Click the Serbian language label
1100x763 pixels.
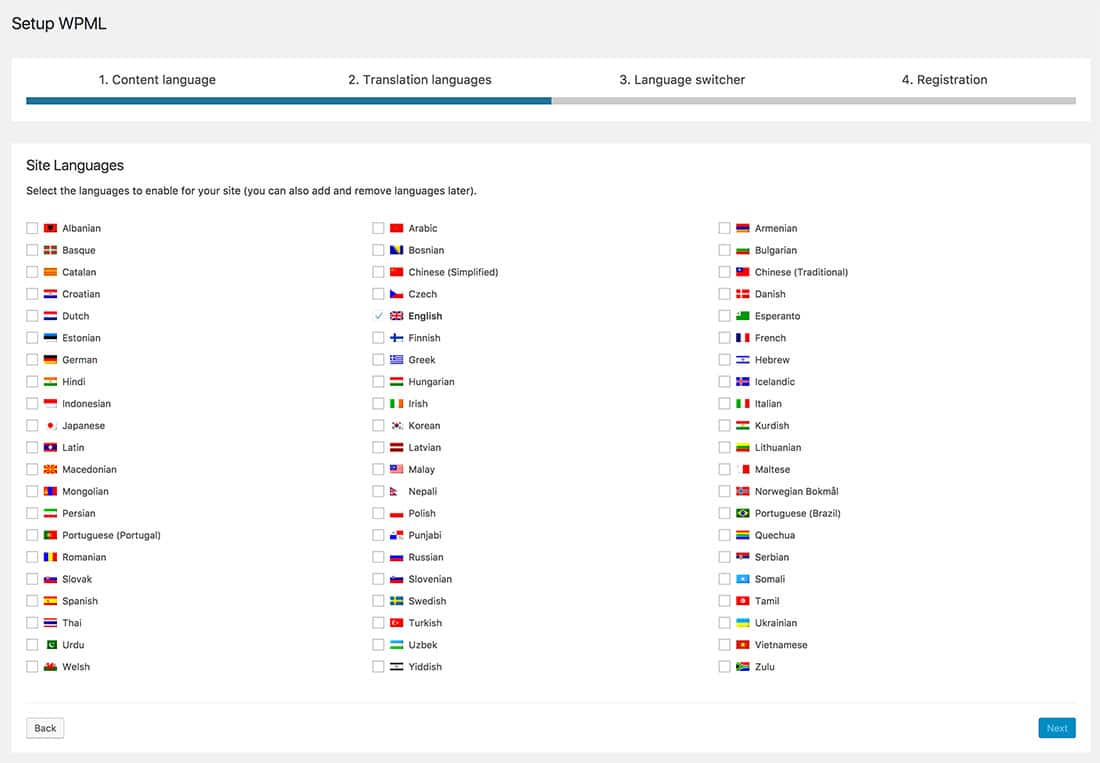point(772,557)
